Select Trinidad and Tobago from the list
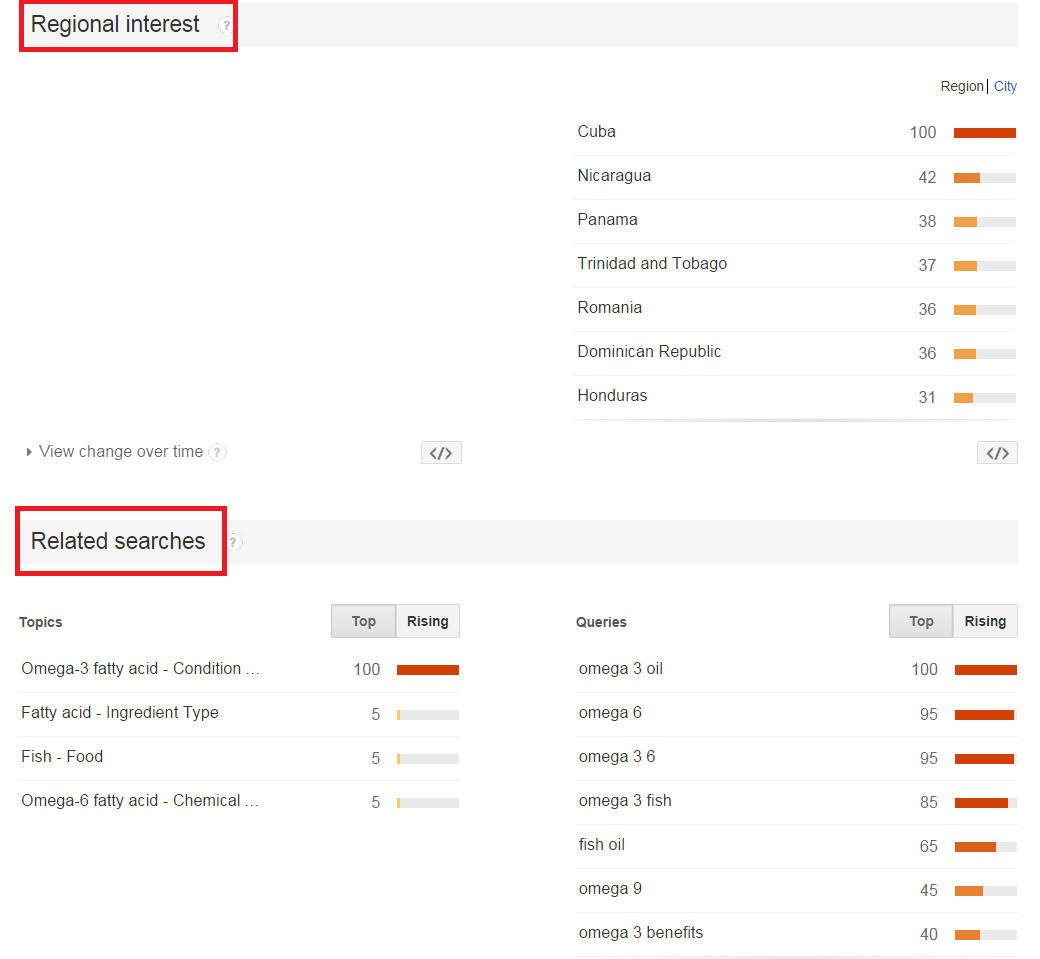The height and width of the screenshot is (959, 1040). 652,263
